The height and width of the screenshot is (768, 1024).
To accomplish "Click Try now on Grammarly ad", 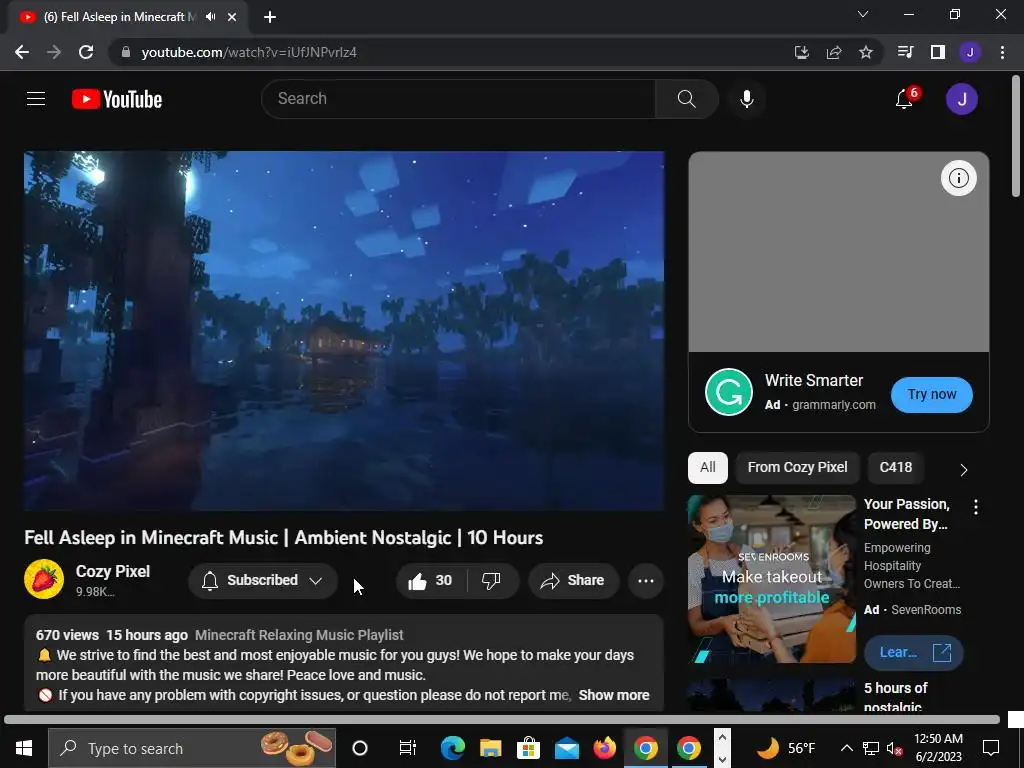I will (x=932, y=394).
